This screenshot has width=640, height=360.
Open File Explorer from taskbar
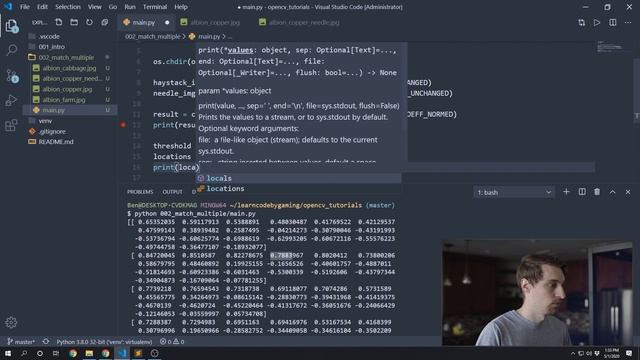(x=89, y=353)
